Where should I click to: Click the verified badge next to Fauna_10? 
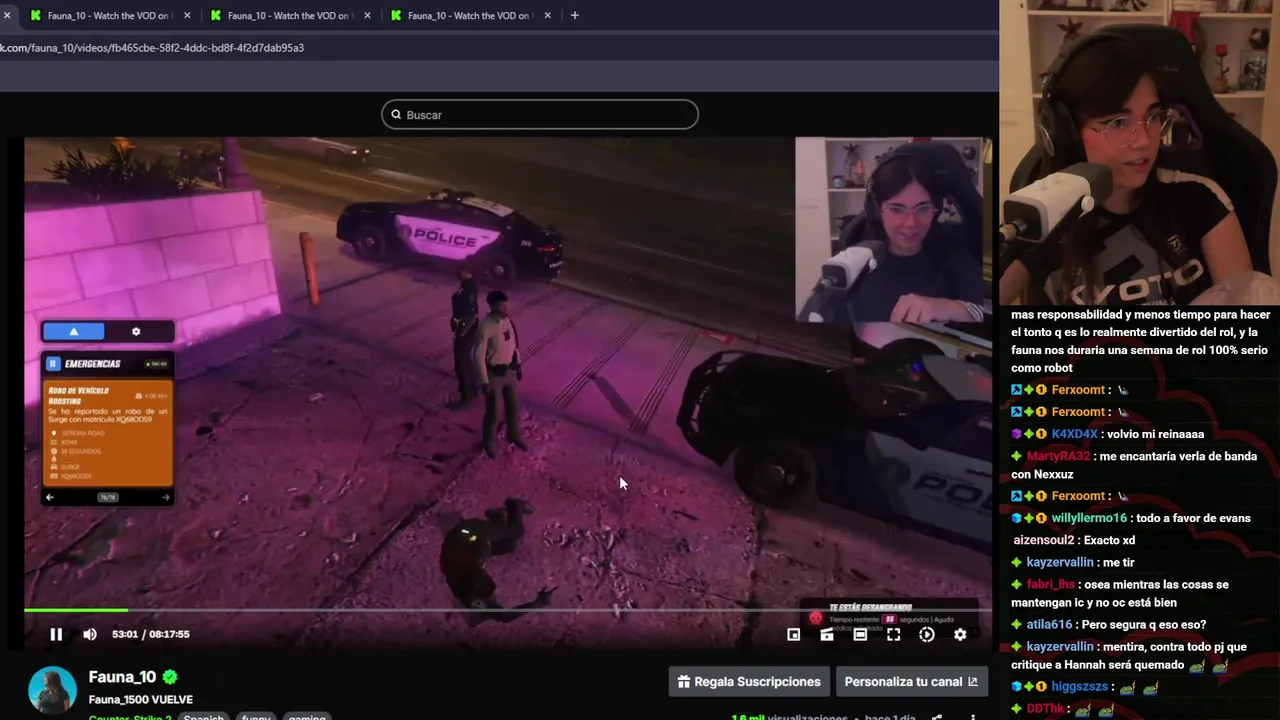170,677
